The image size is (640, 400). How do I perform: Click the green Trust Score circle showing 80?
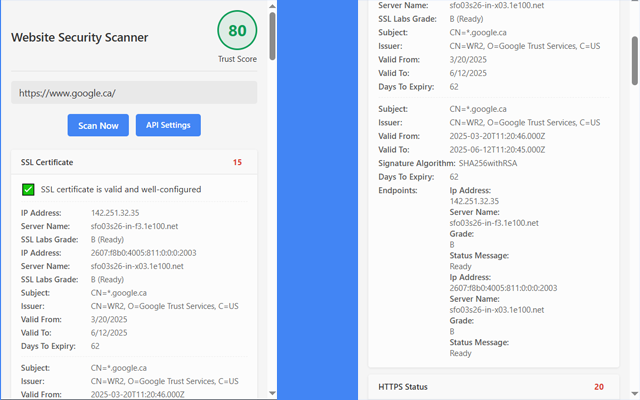[x=237, y=30]
